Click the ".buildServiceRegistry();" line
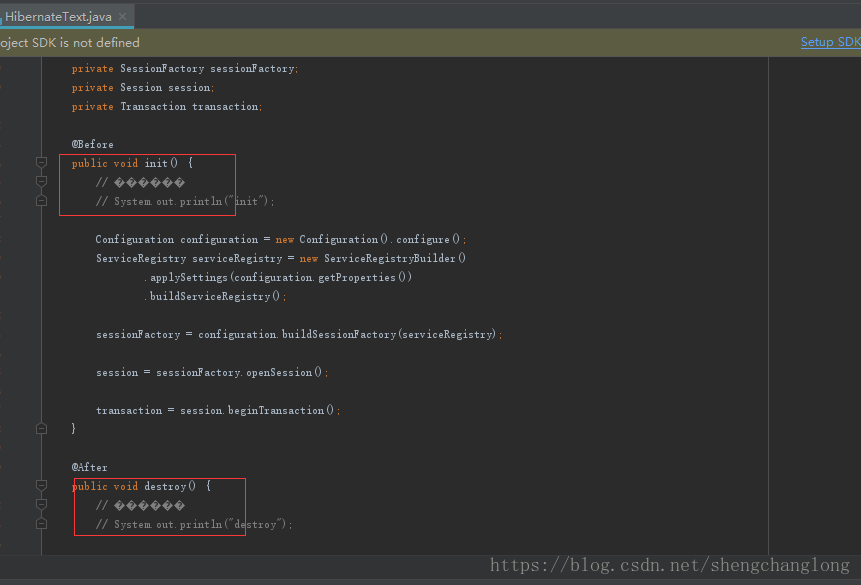Image resolution: width=861 pixels, height=585 pixels. 215,297
